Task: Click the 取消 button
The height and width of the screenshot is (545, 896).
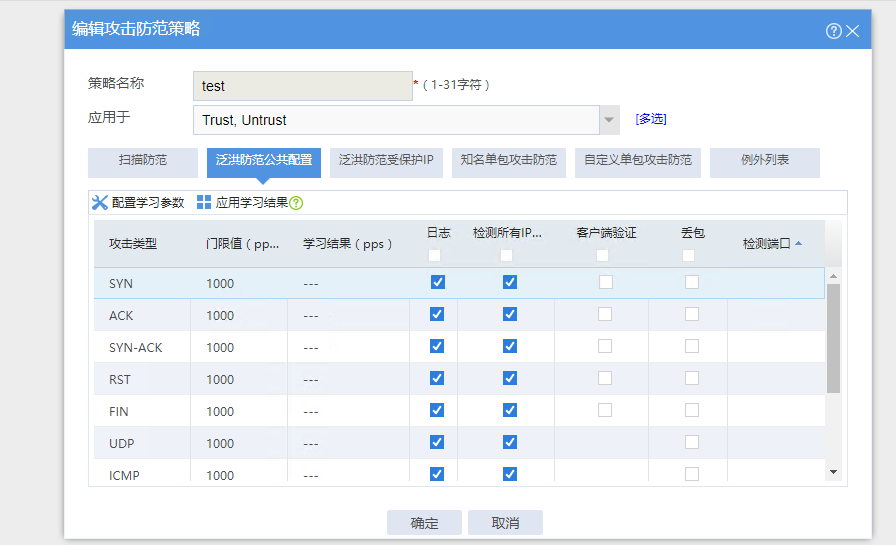Action: 505,523
